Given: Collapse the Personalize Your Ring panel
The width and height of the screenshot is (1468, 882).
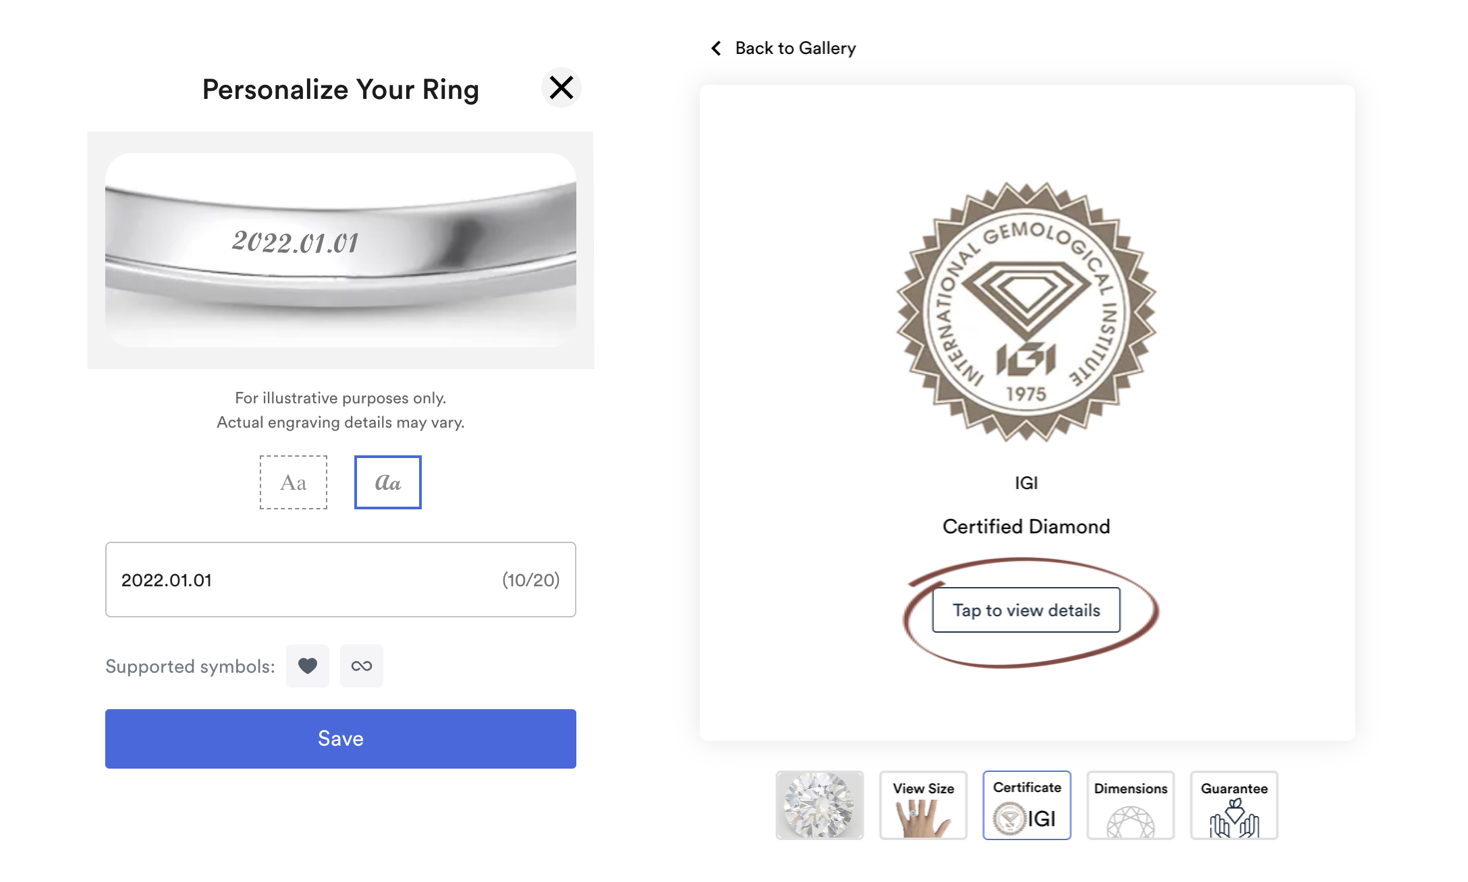Looking at the screenshot, I should point(561,88).
